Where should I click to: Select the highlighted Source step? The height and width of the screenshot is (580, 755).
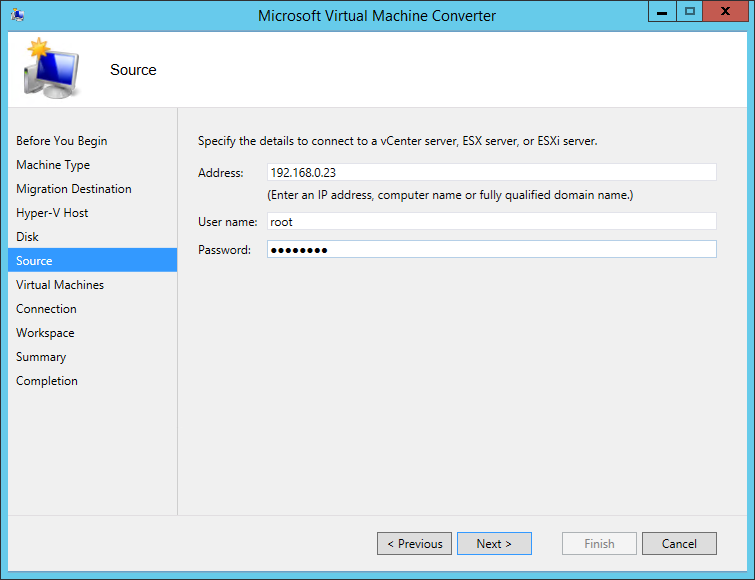[x=92, y=260]
